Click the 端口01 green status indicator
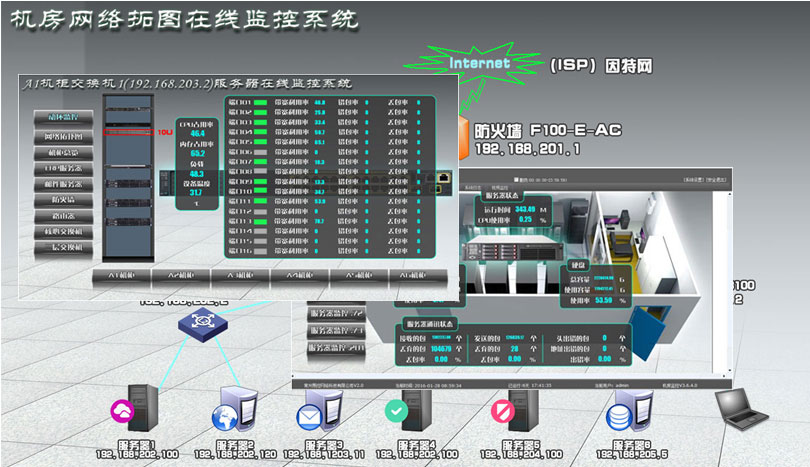 click(x=260, y=102)
